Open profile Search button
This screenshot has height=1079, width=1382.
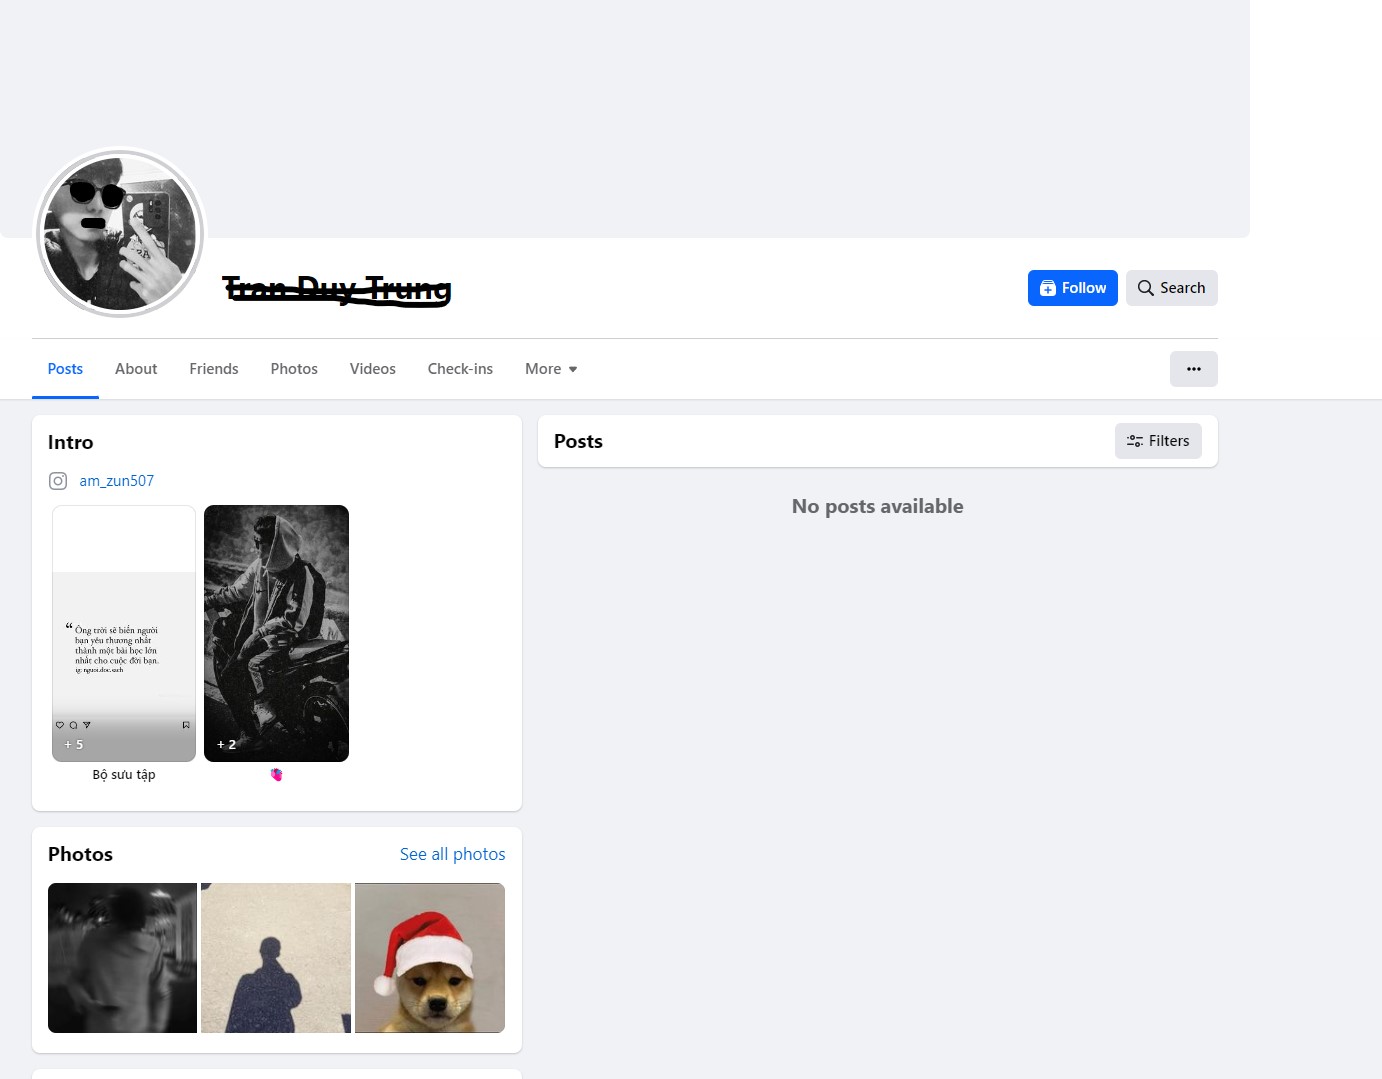(1172, 288)
